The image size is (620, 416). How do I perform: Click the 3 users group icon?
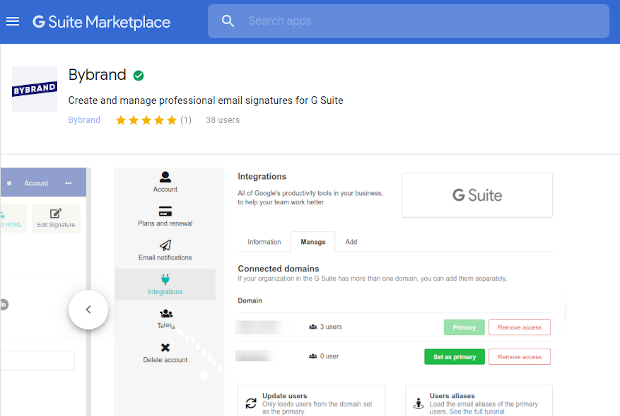(x=313, y=327)
